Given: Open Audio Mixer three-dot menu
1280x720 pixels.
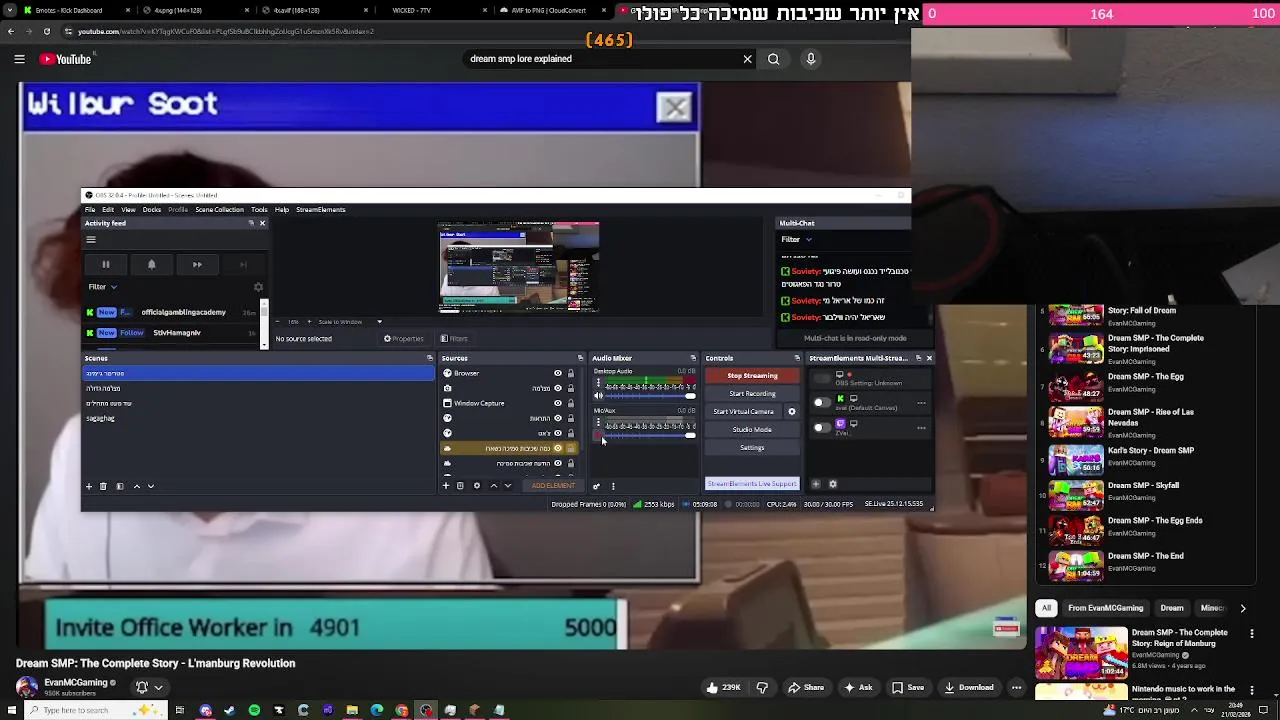Looking at the screenshot, I should click(x=613, y=486).
